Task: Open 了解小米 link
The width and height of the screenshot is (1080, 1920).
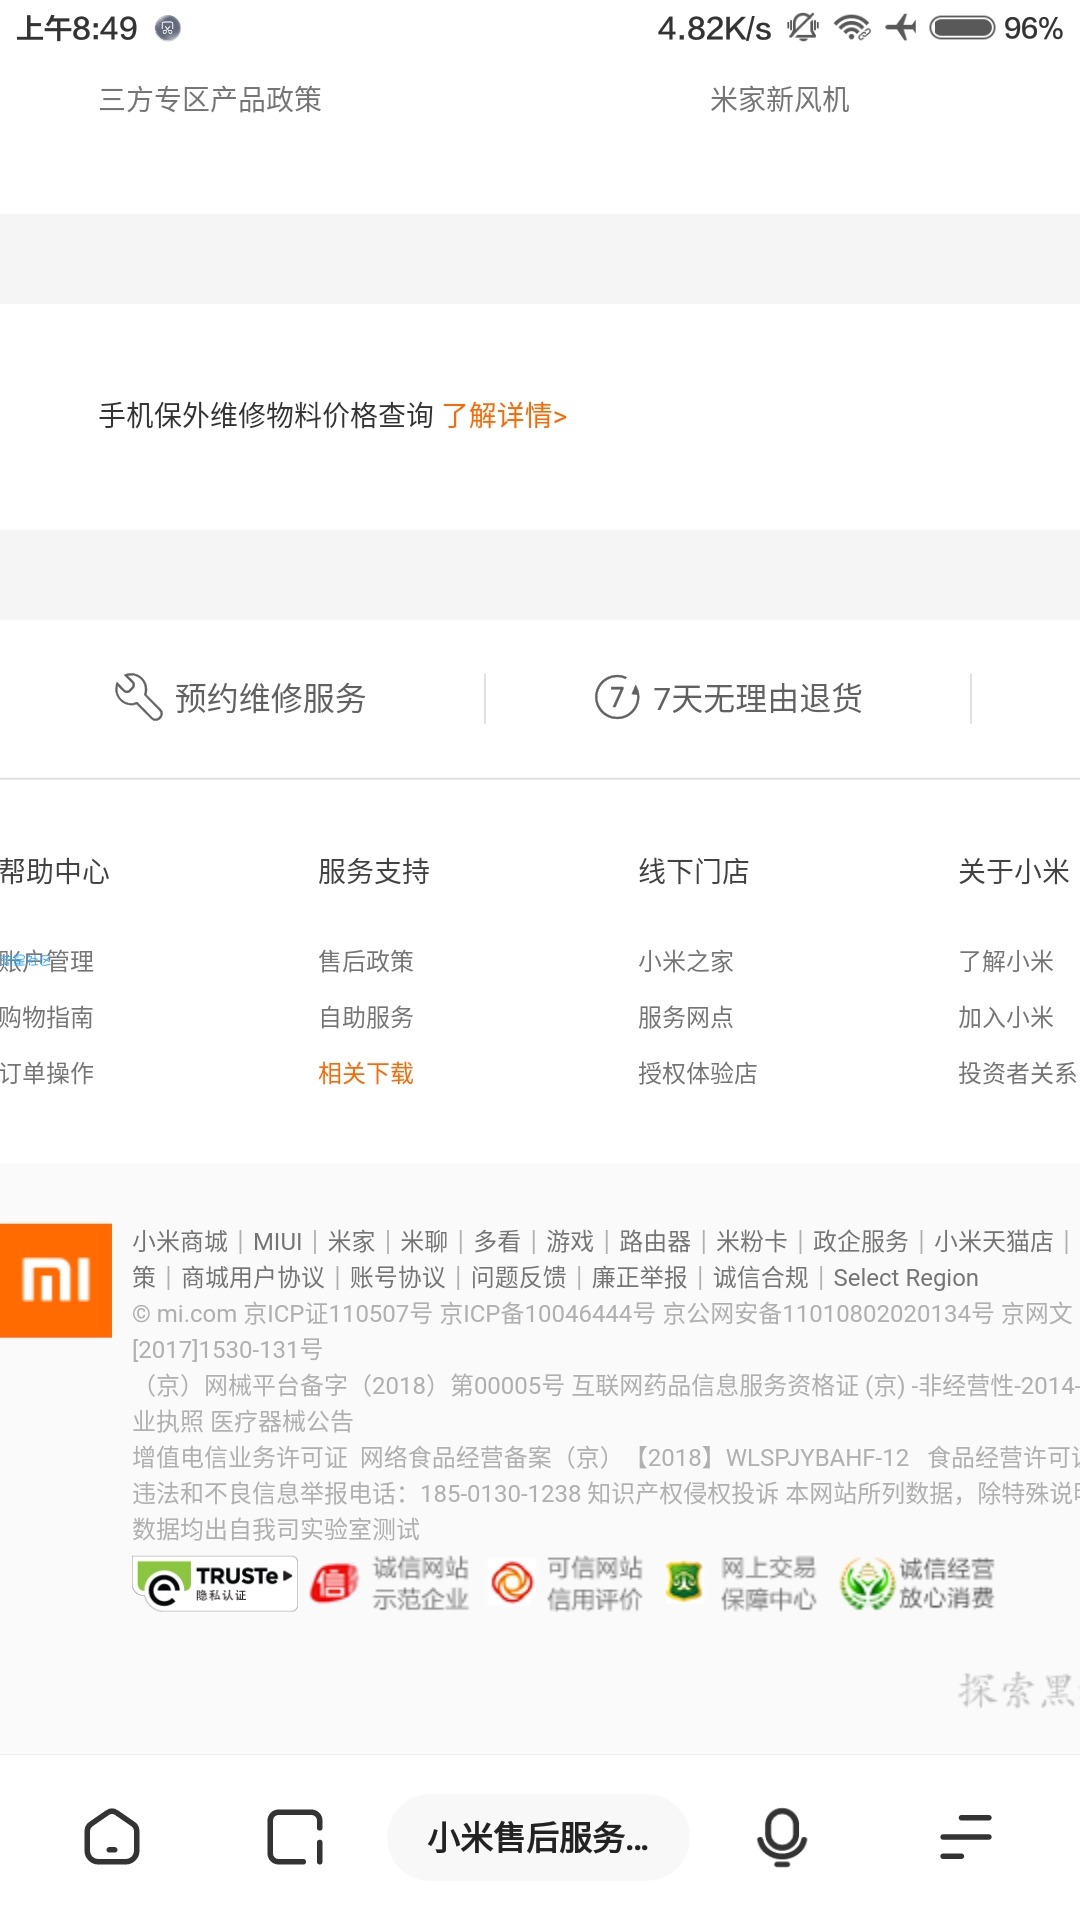Action: click(x=1006, y=961)
